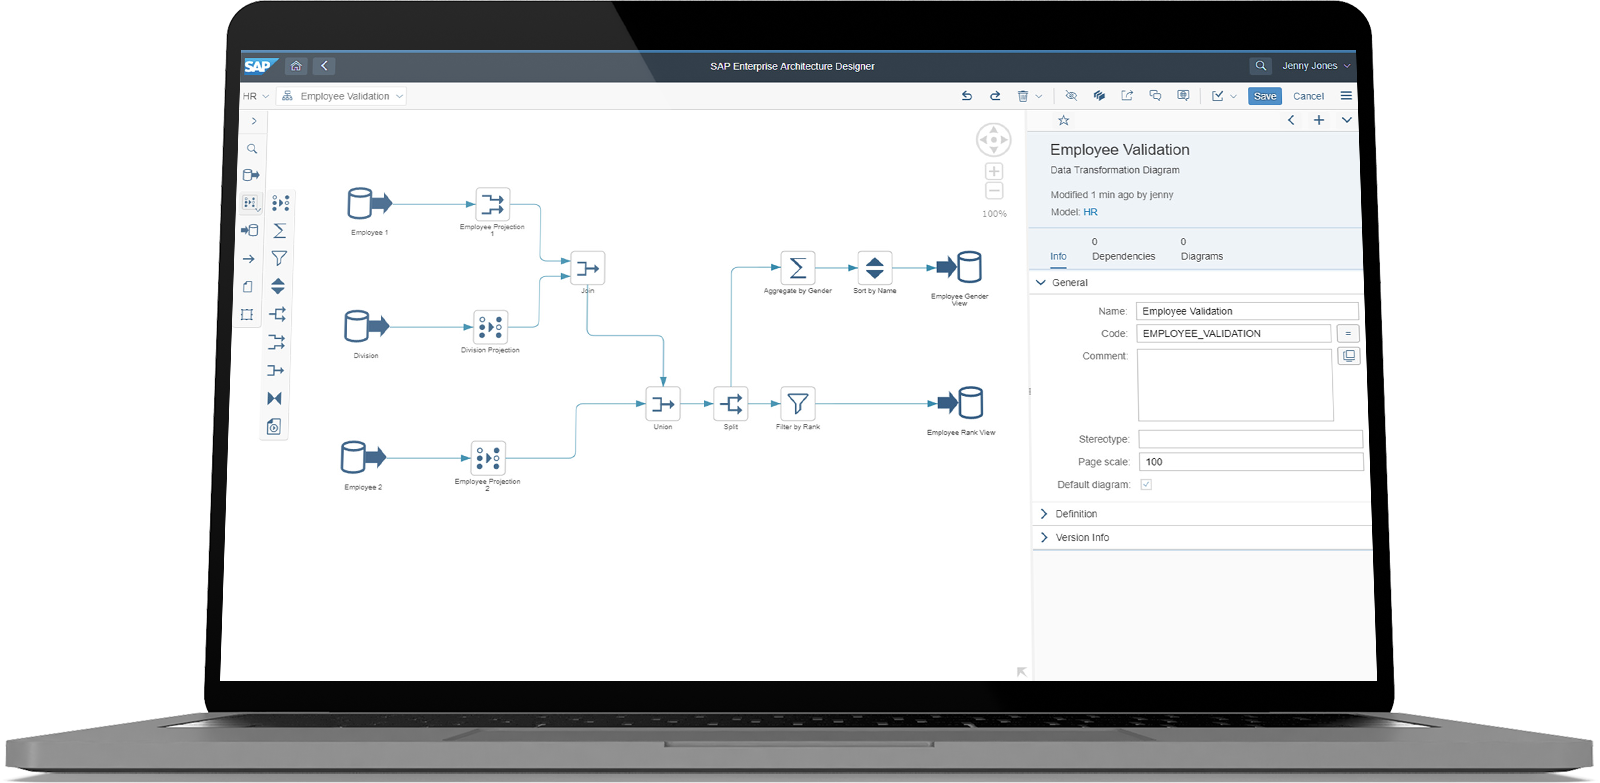Pick the script document tool in flyout
This screenshot has width=1600, height=783.
coord(274,427)
